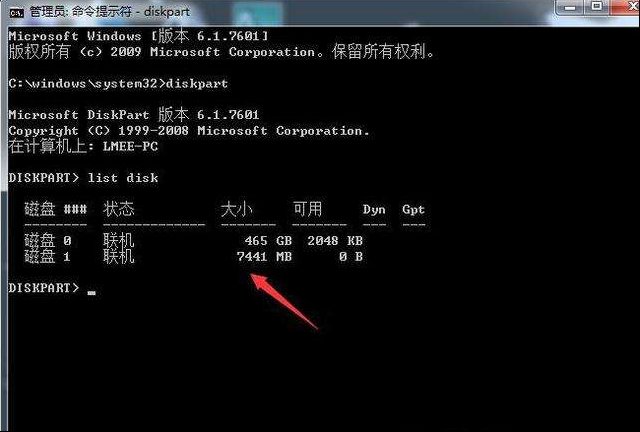
Task: Click the 'list disk' command text
Action: [123, 178]
